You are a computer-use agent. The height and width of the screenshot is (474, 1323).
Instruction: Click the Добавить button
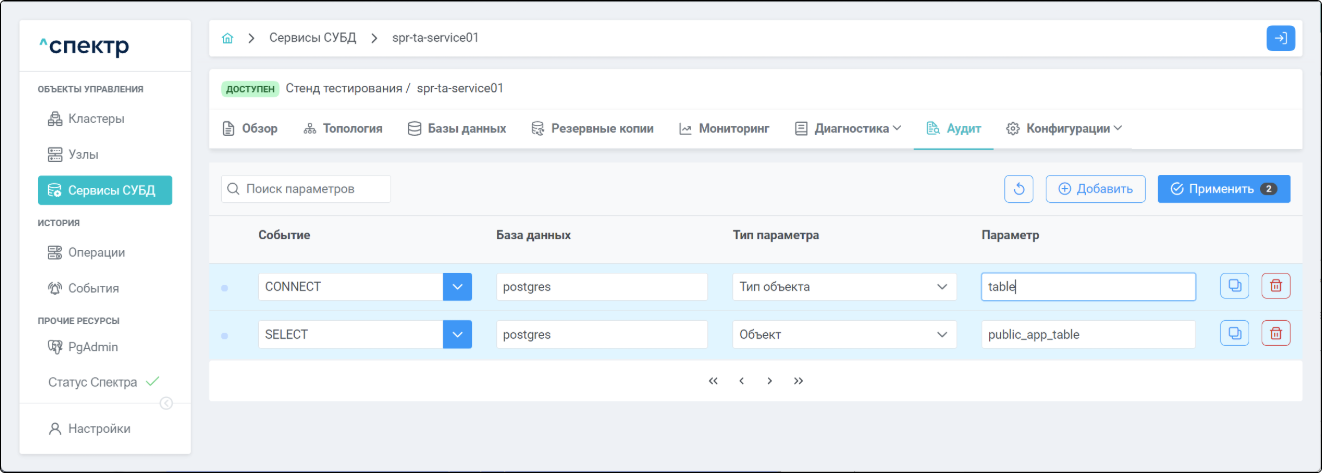1095,189
